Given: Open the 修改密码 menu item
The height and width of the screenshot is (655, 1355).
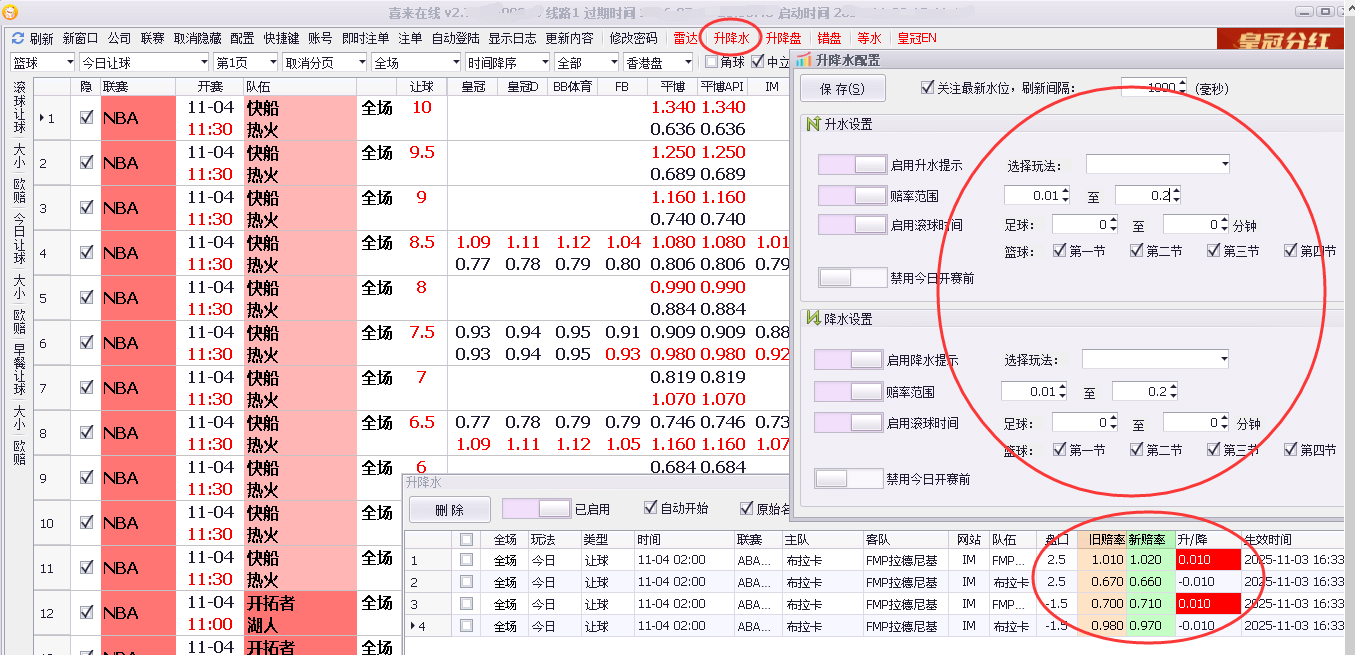Looking at the screenshot, I should tap(633, 38).
